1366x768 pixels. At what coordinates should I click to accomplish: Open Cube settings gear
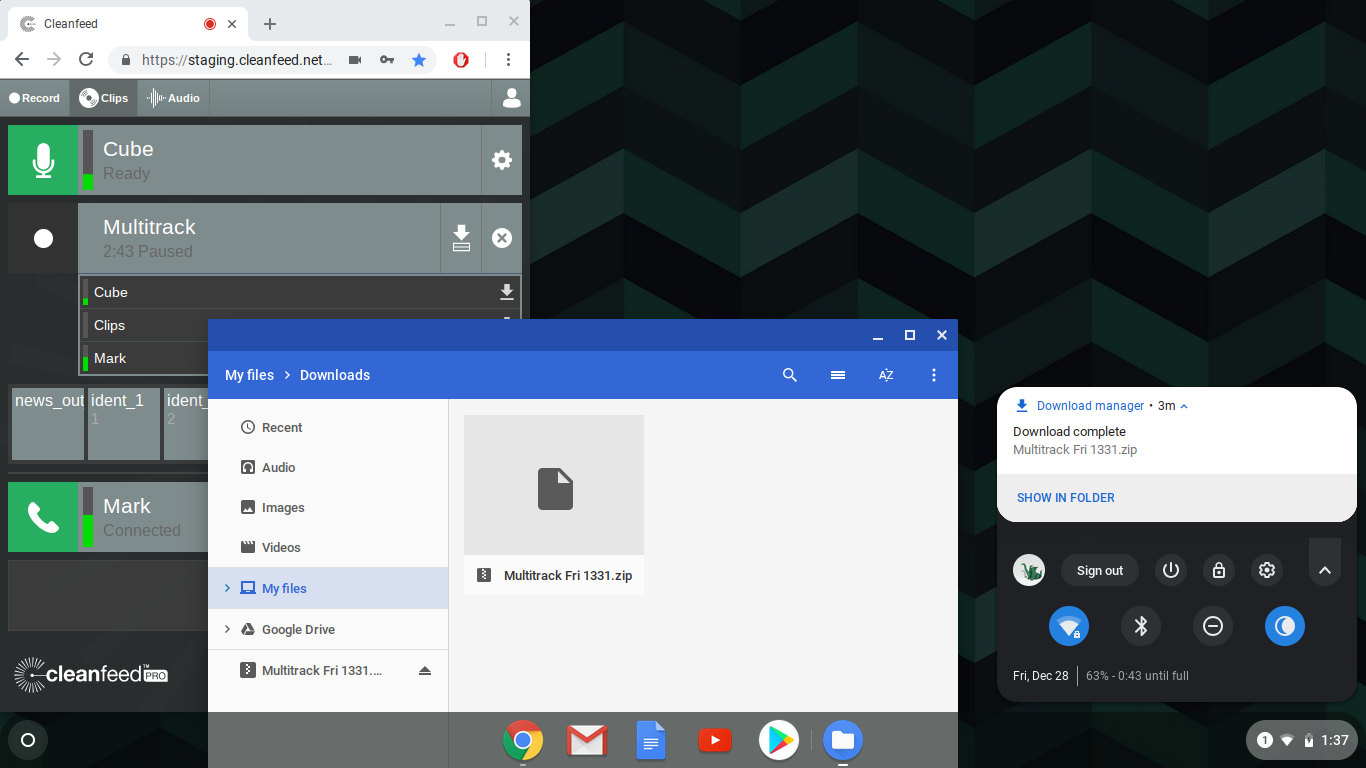tap(502, 160)
